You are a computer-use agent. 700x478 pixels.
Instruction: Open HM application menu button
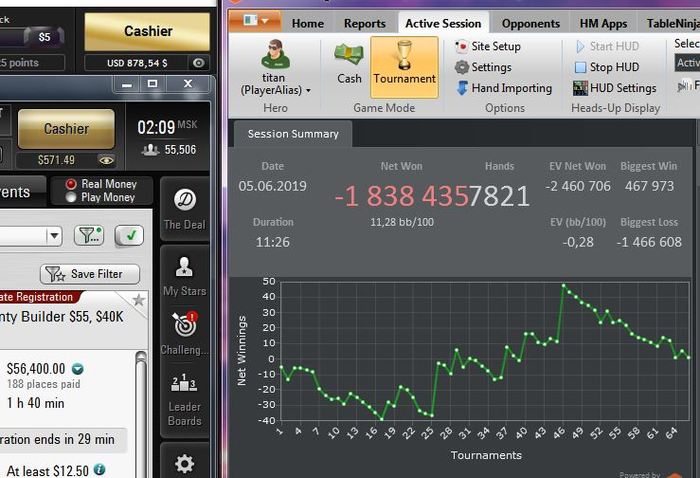click(x=255, y=21)
